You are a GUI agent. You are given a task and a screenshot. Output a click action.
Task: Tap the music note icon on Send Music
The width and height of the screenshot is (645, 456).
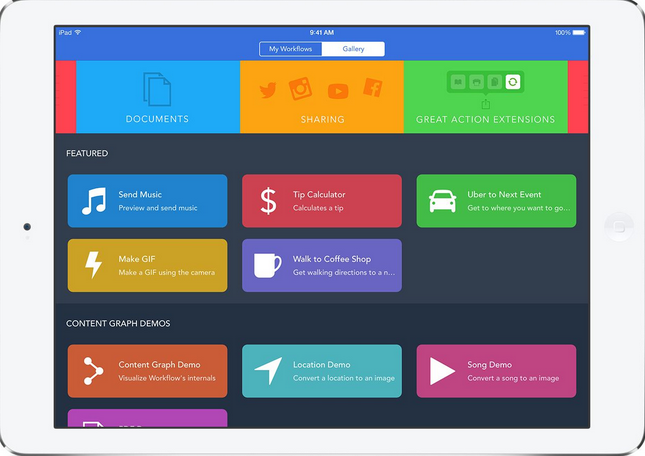point(93,201)
